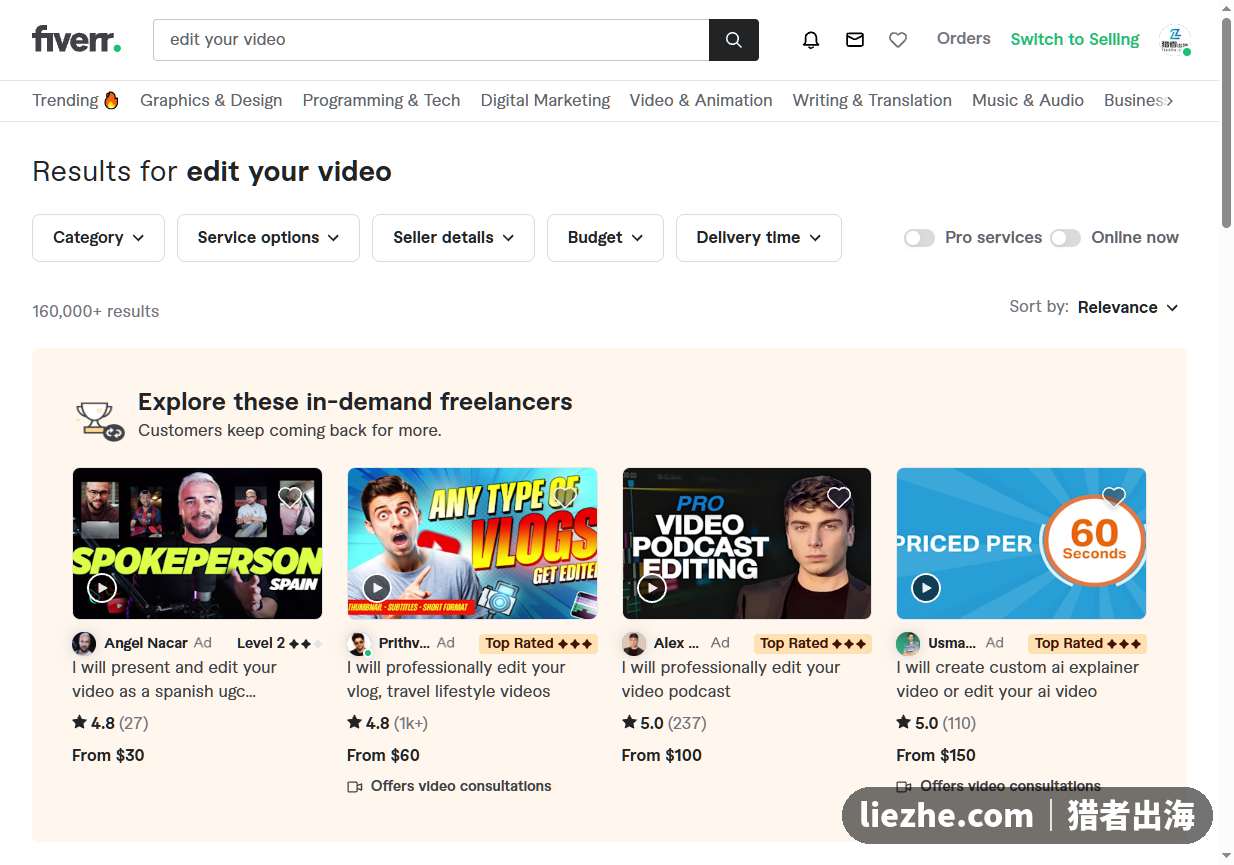Click video camera icon under From $60
This screenshot has width=1234, height=865.
tap(354, 787)
